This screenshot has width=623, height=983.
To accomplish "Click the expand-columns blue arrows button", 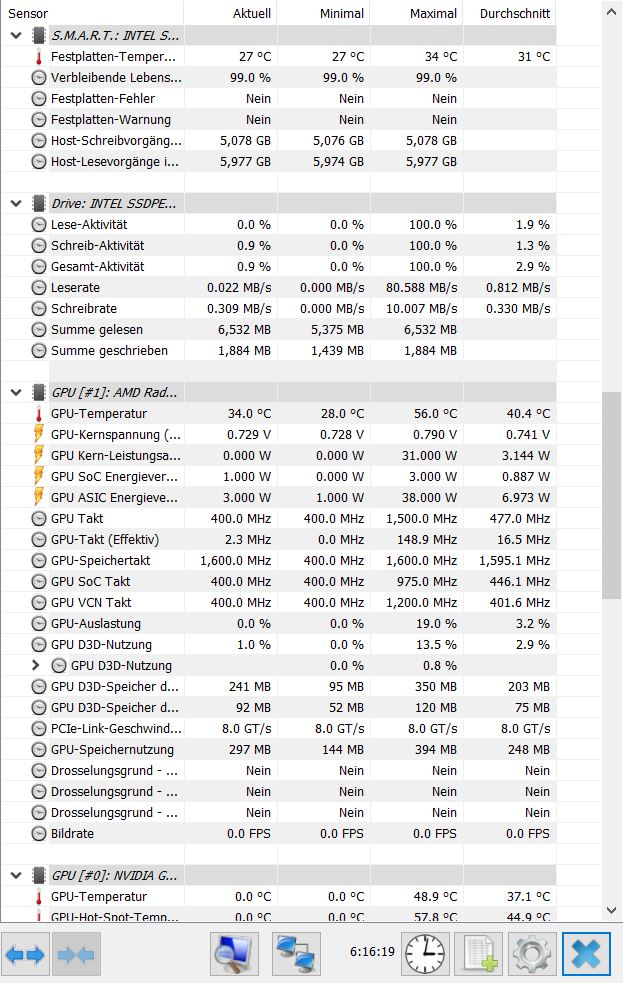I will pyautogui.click(x=25, y=955).
